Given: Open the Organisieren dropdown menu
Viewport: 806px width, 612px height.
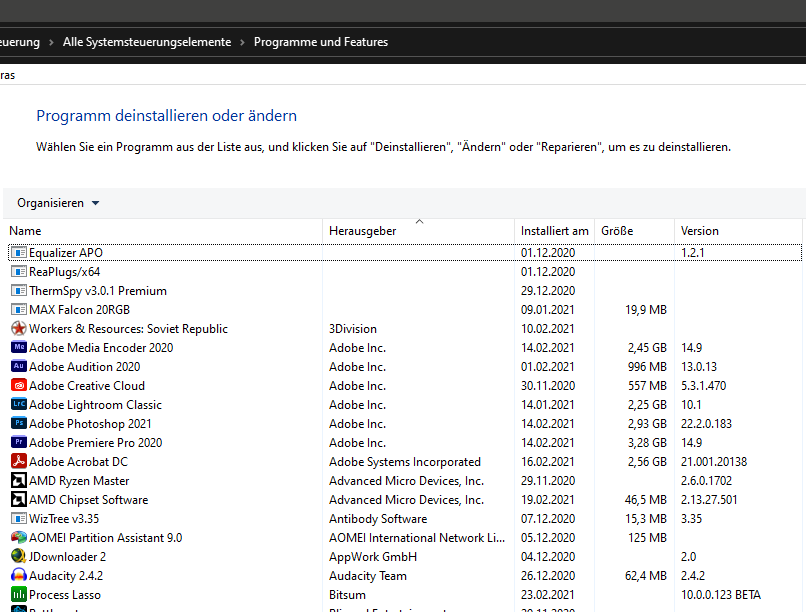Looking at the screenshot, I should [x=58, y=203].
